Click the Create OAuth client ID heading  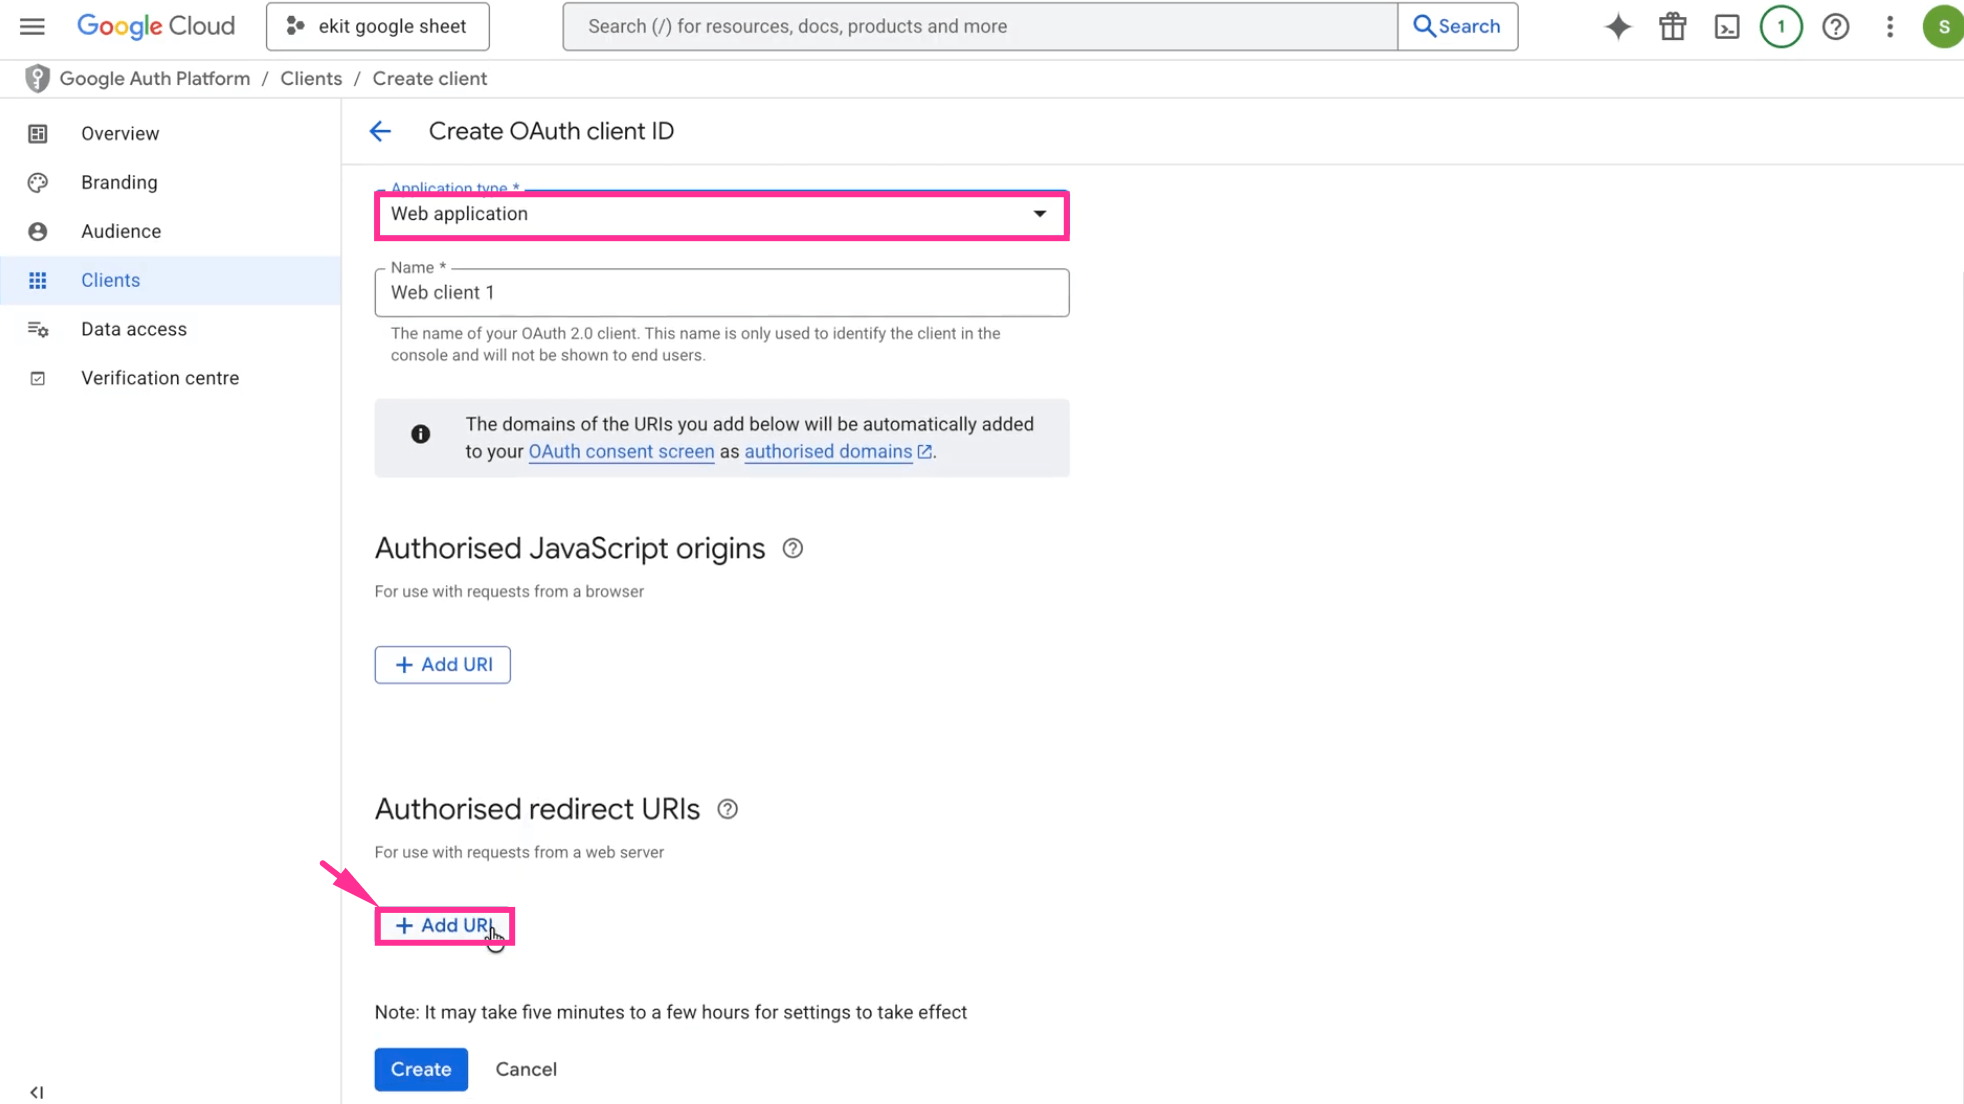point(551,131)
